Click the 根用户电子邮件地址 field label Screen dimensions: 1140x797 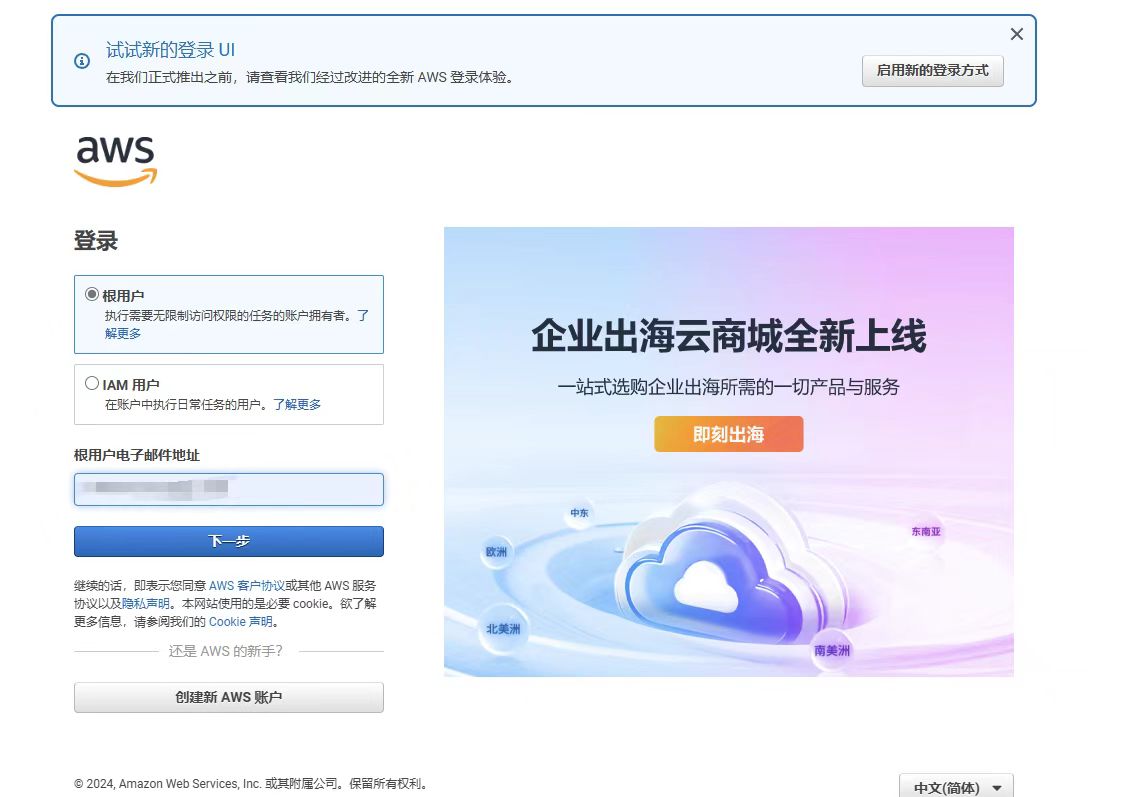tap(137, 455)
